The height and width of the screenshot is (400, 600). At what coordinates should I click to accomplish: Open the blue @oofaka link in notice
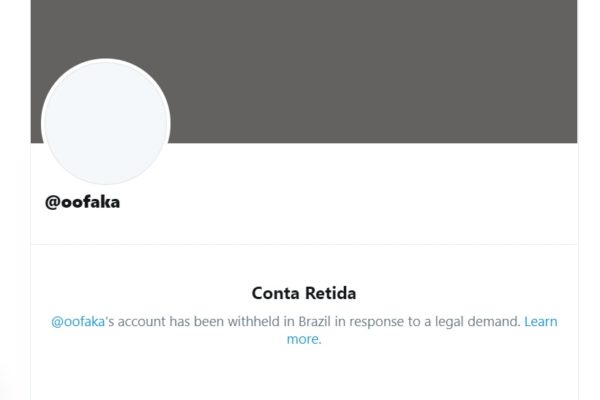[78, 322]
